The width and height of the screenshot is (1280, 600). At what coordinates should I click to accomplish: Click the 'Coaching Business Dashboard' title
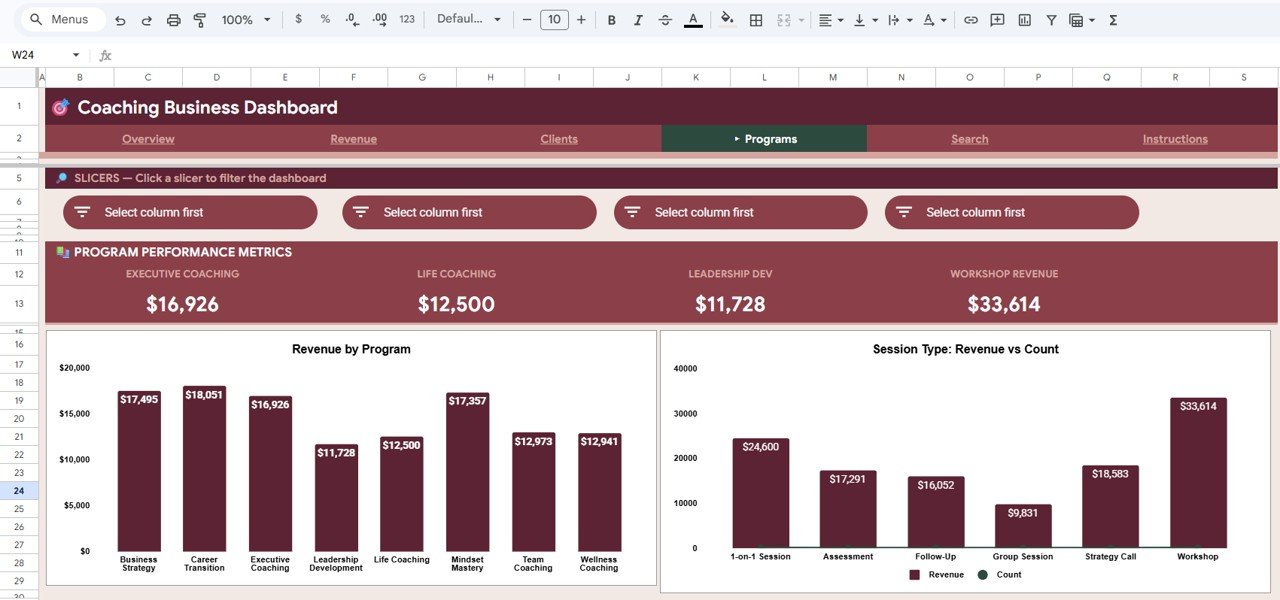click(x=207, y=107)
